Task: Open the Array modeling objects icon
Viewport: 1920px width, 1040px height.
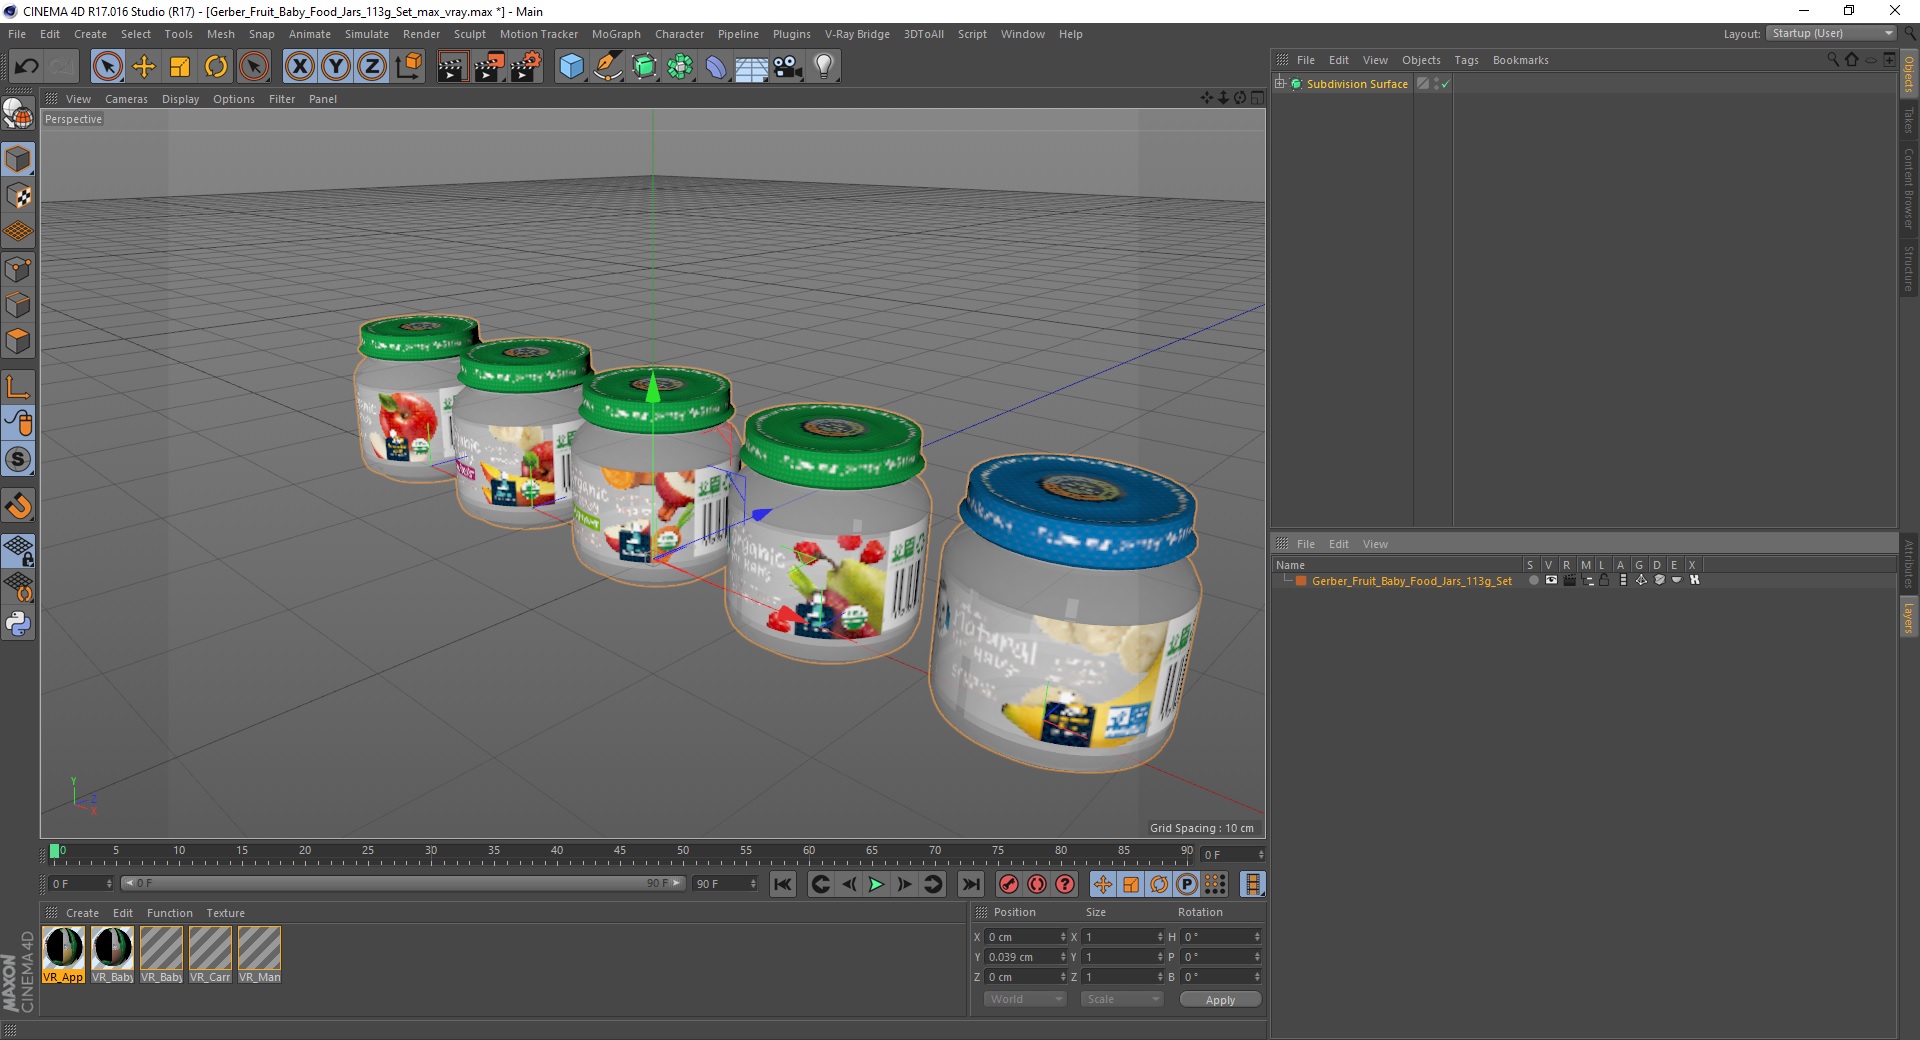Action: [681, 67]
